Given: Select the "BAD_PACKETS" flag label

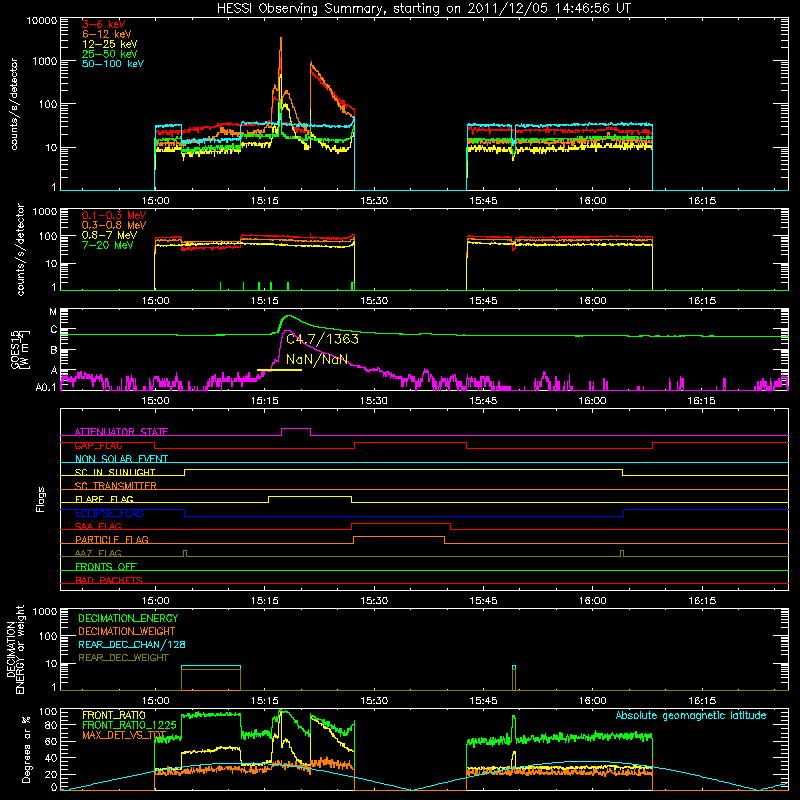Looking at the screenshot, I should coord(109,581).
